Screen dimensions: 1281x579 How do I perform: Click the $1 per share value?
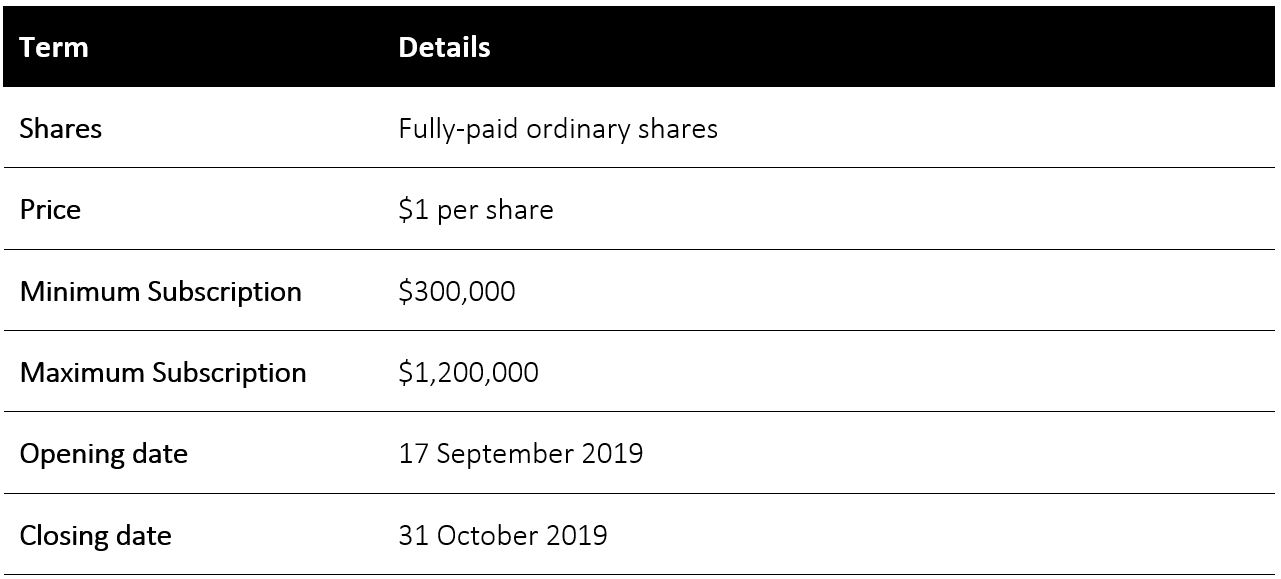point(476,210)
